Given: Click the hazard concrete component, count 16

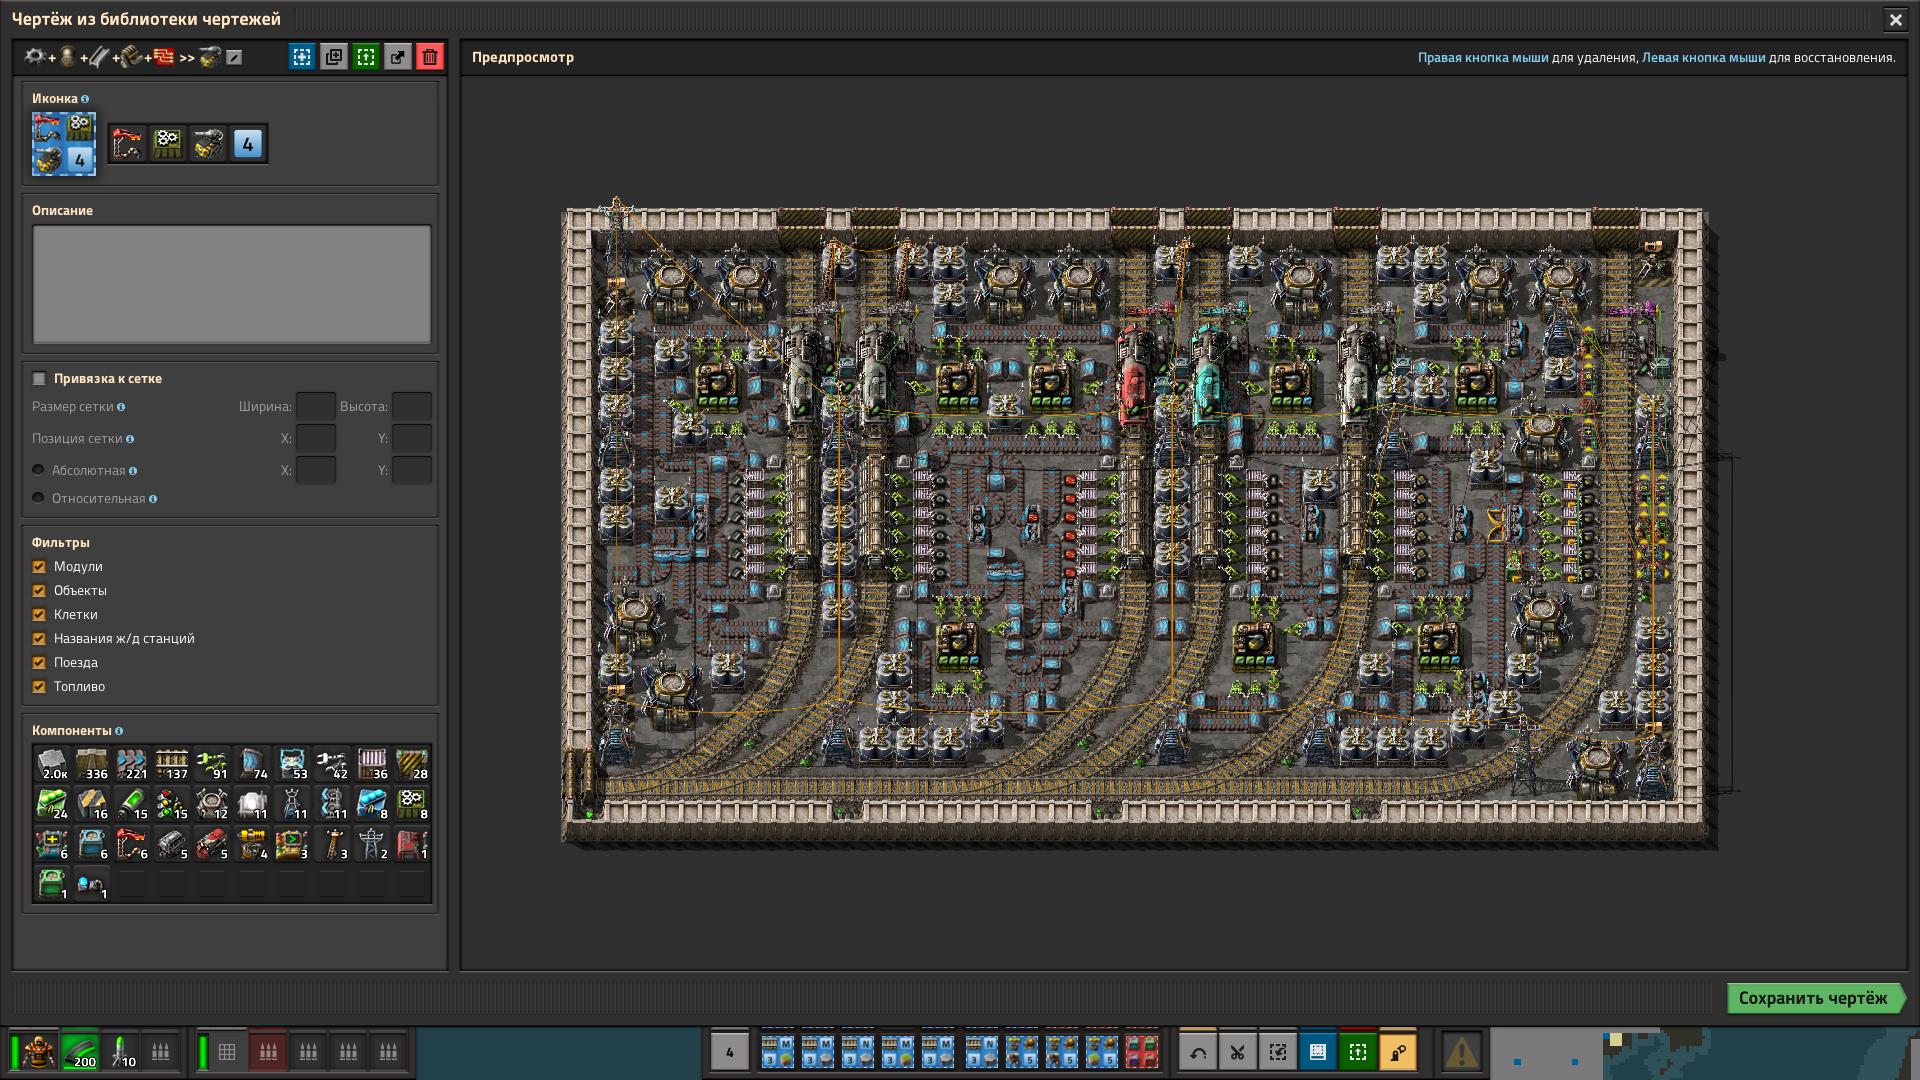Looking at the screenshot, I should click(x=92, y=804).
